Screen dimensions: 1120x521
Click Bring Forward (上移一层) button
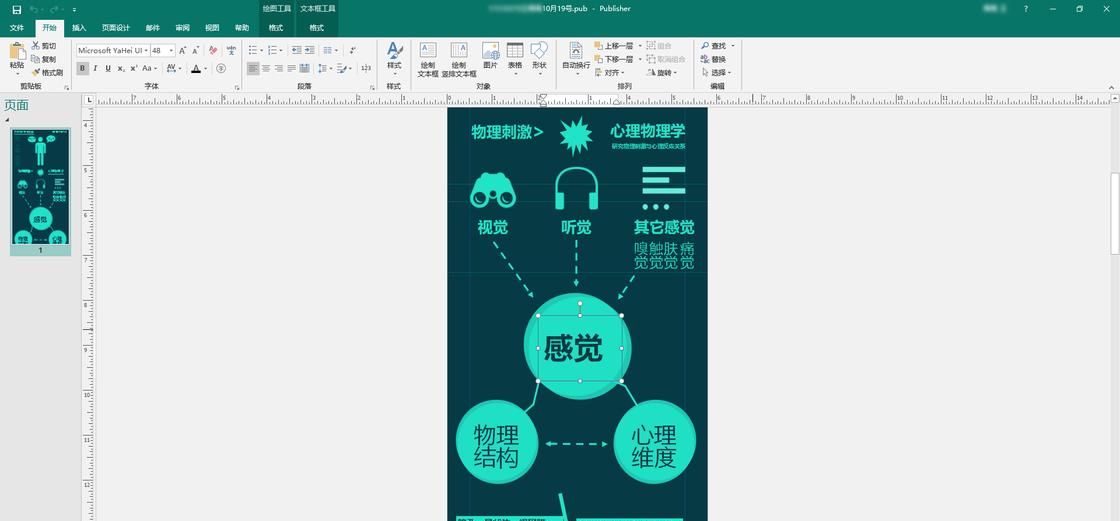614,46
